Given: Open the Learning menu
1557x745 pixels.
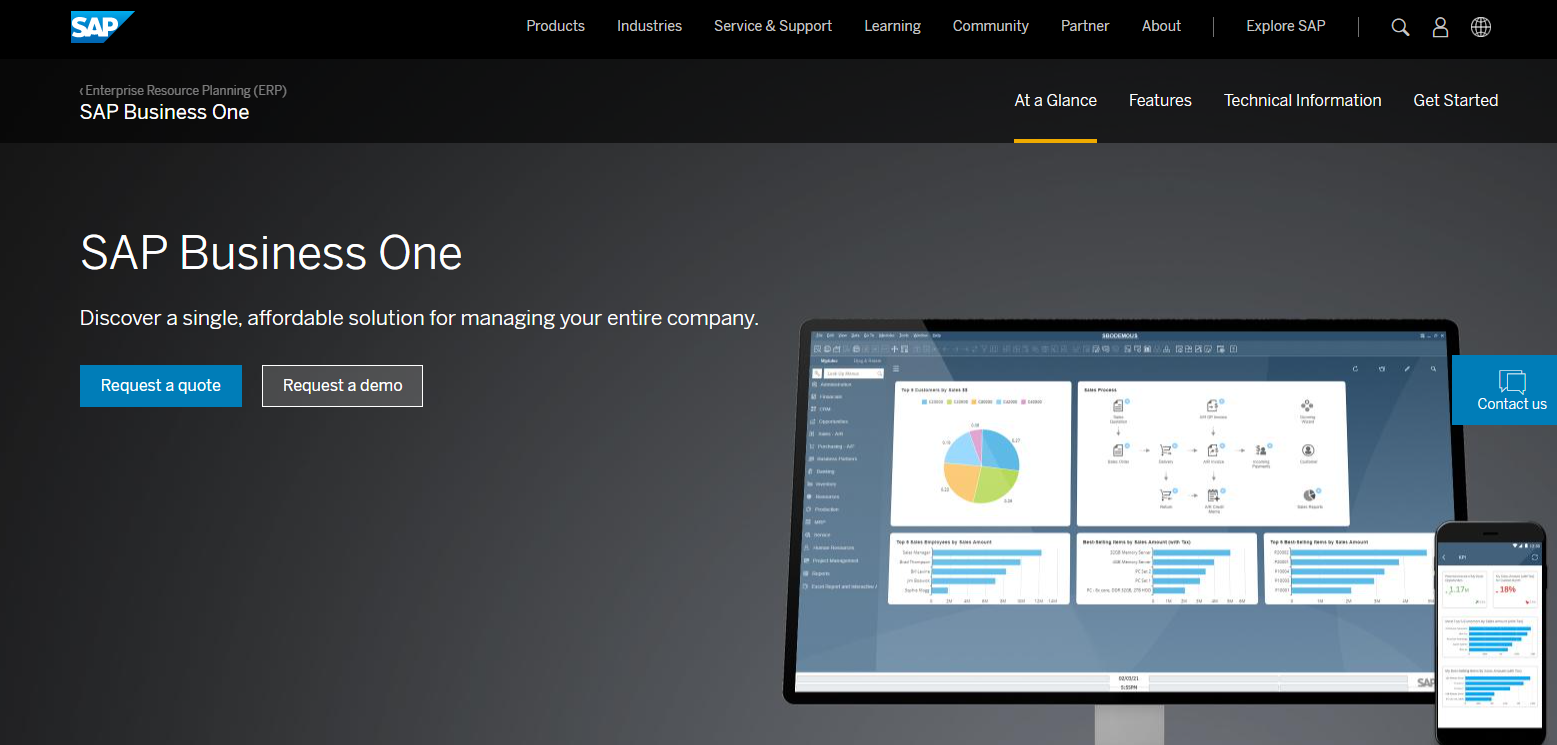Looking at the screenshot, I should (x=892, y=26).
